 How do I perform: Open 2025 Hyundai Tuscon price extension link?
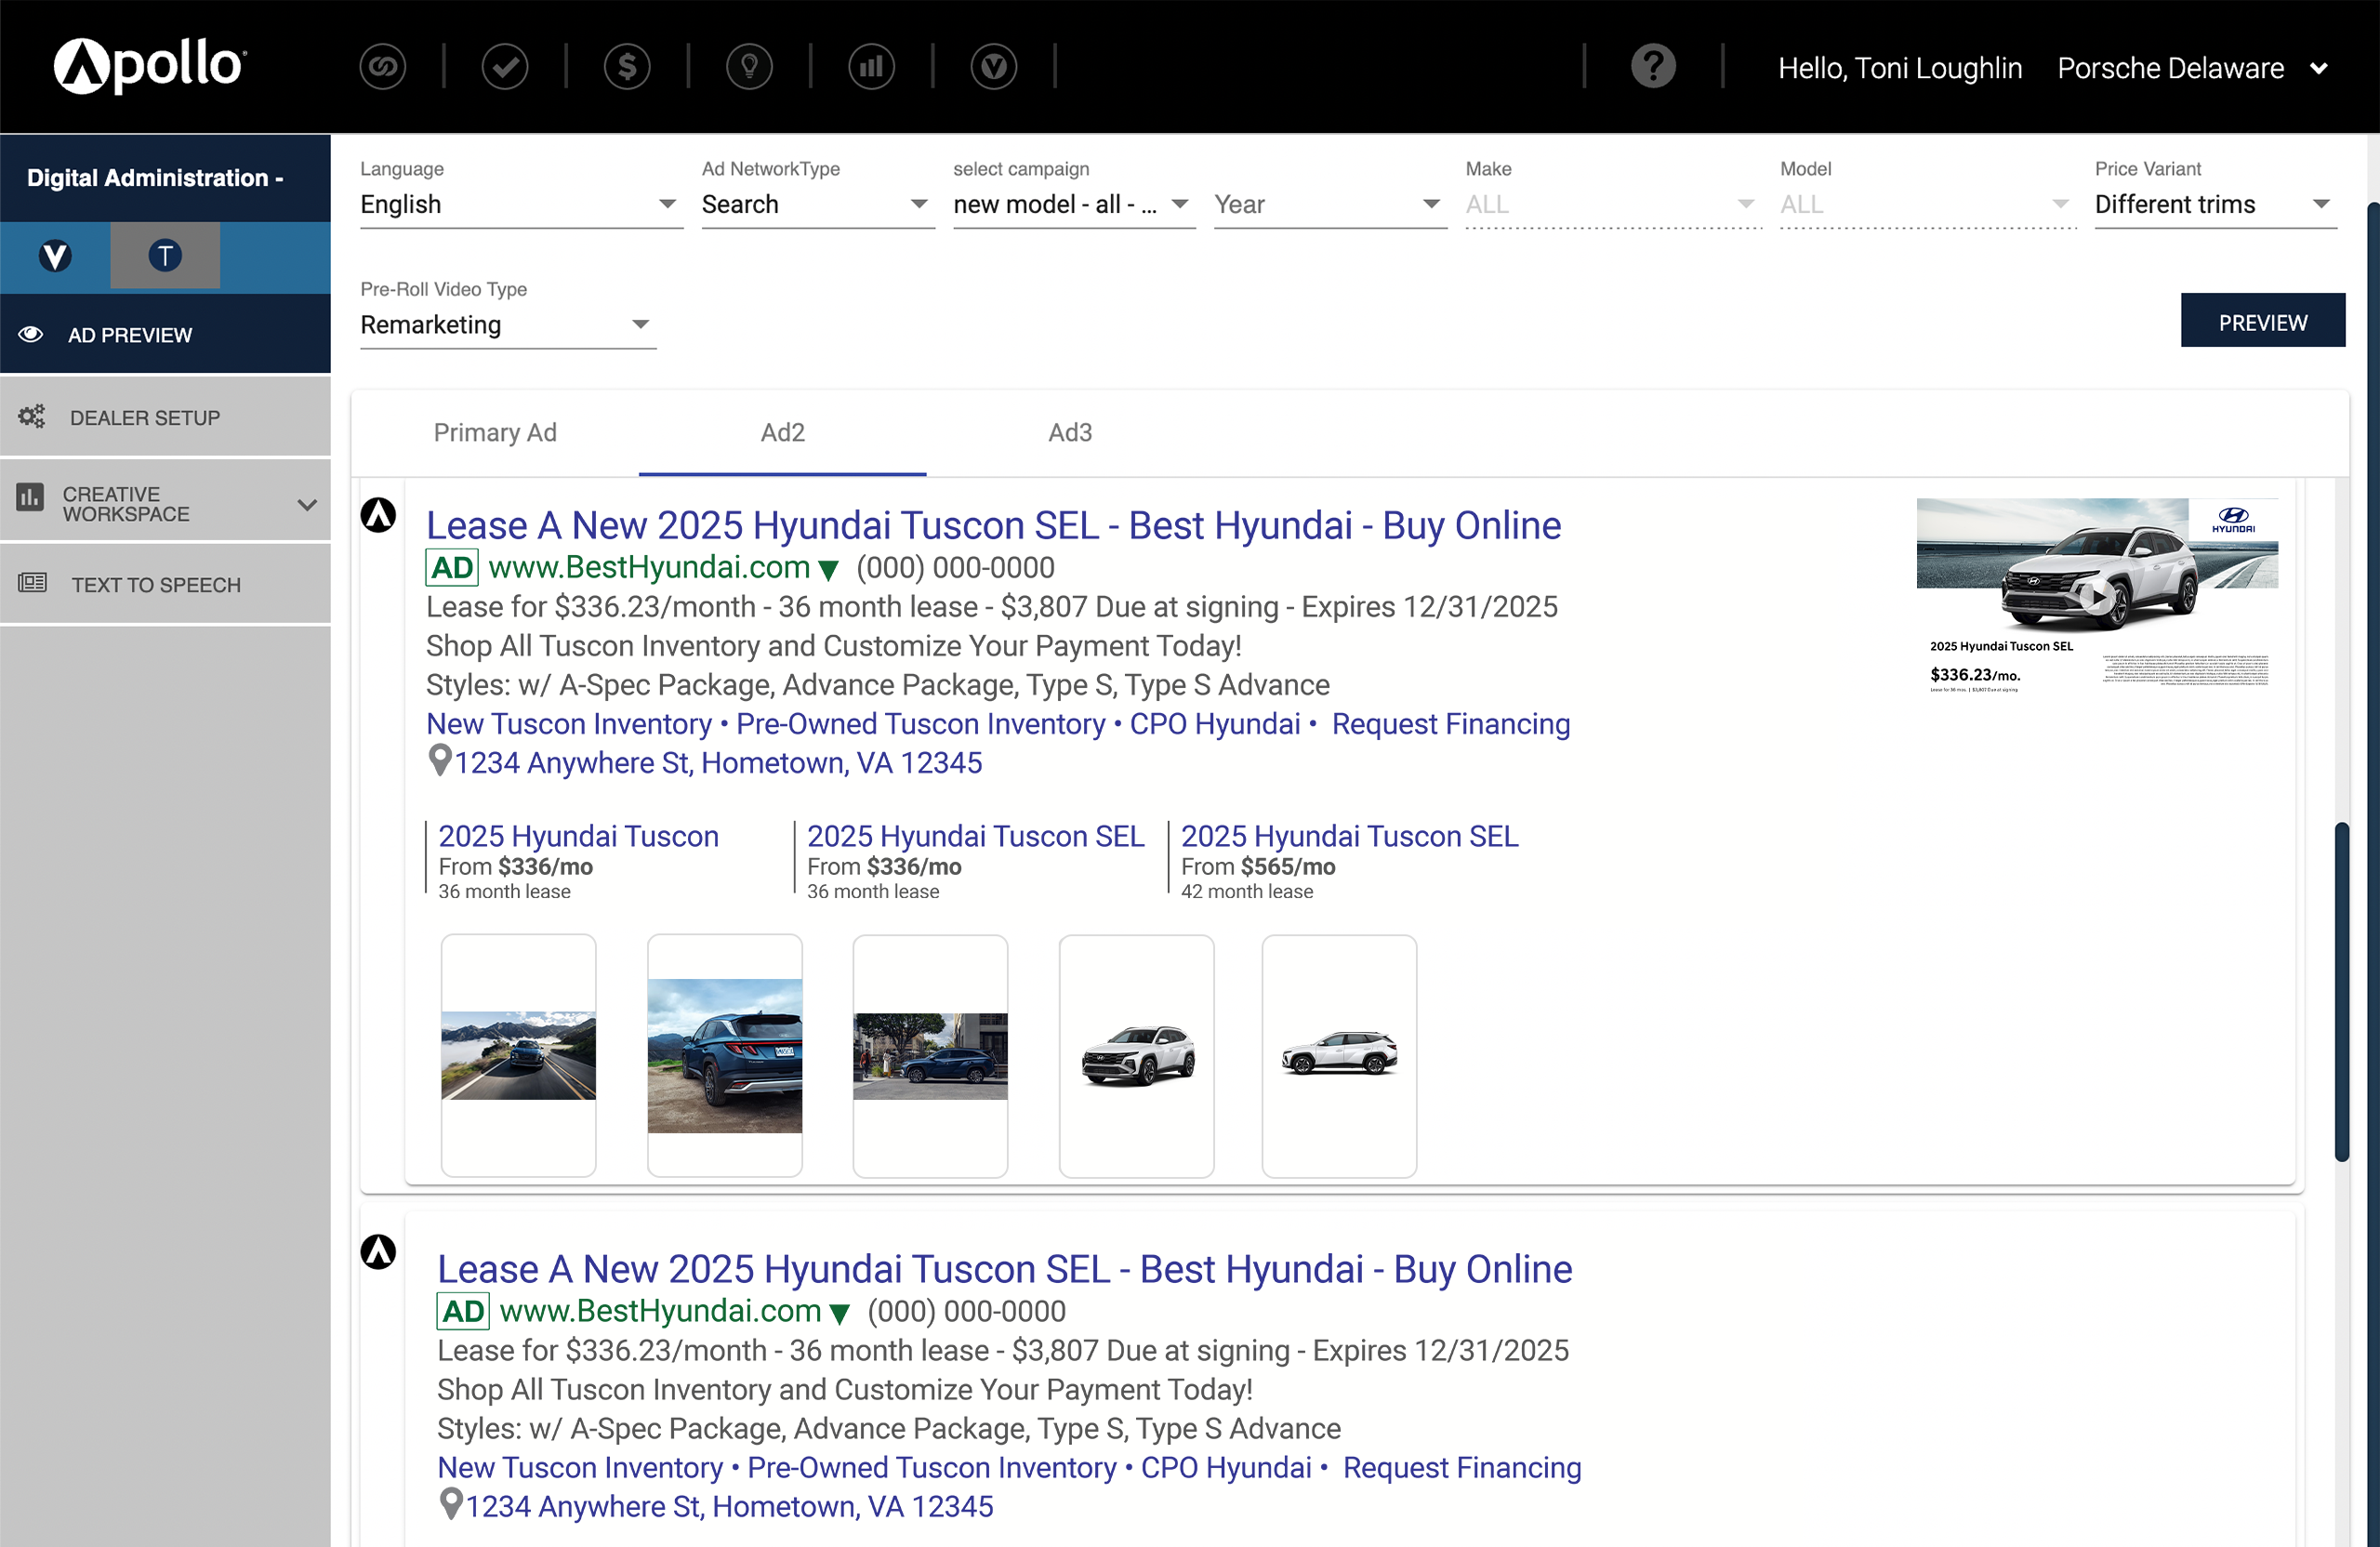click(x=578, y=836)
